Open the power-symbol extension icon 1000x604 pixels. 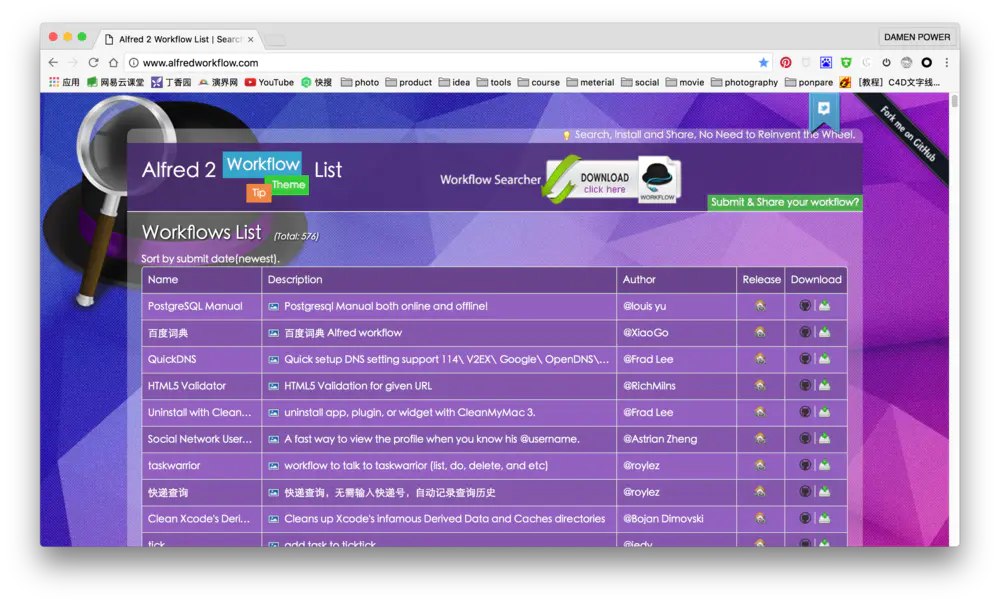(886, 63)
